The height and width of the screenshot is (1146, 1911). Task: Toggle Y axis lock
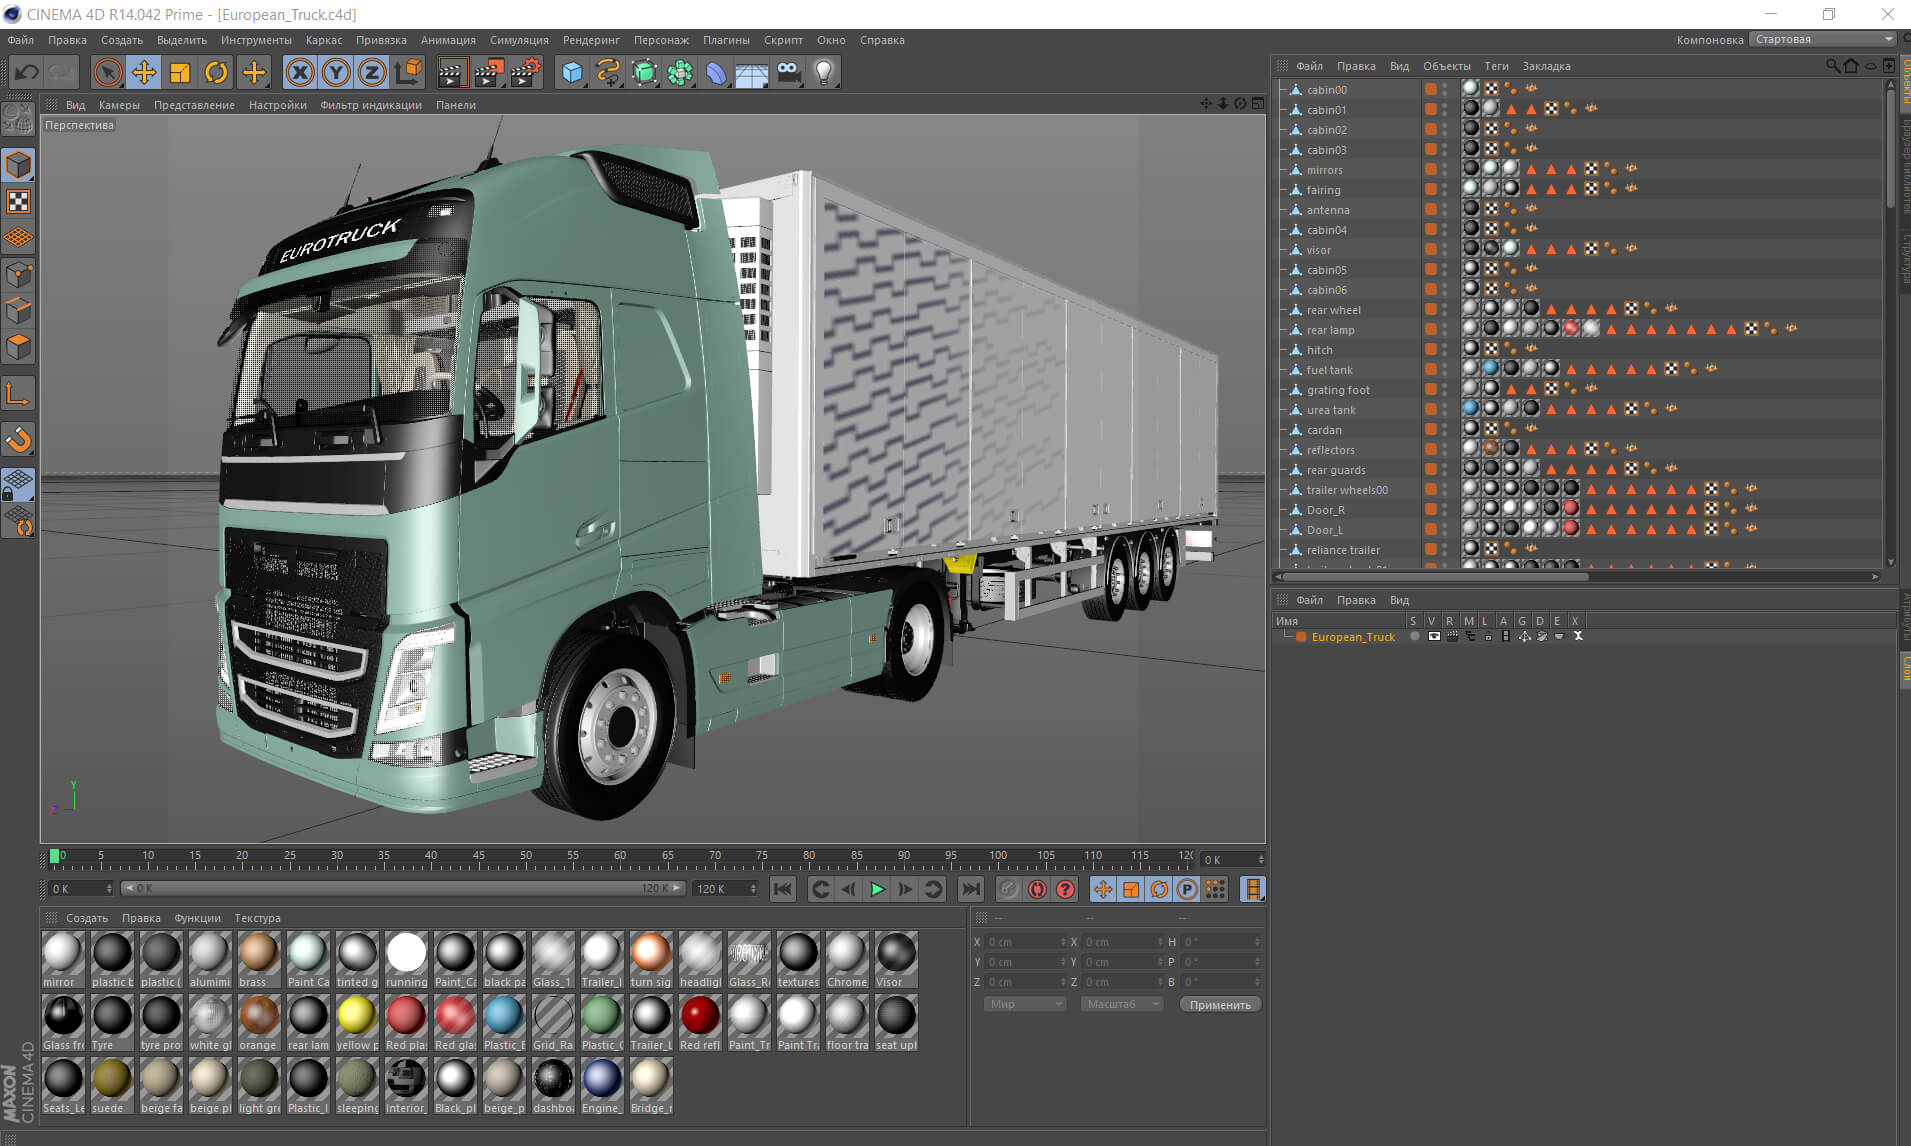point(336,72)
